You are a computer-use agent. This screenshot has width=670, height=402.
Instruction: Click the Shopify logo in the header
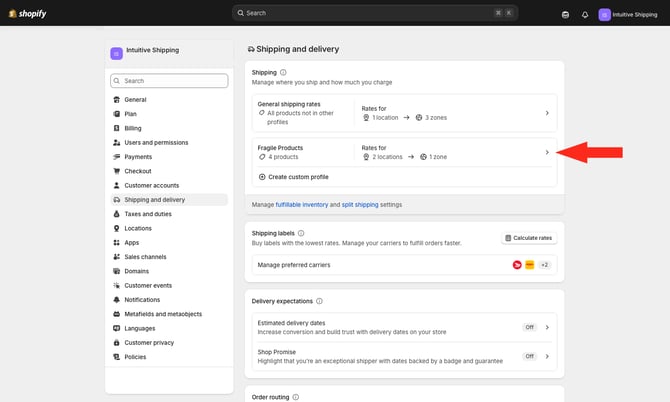[27, 14]
